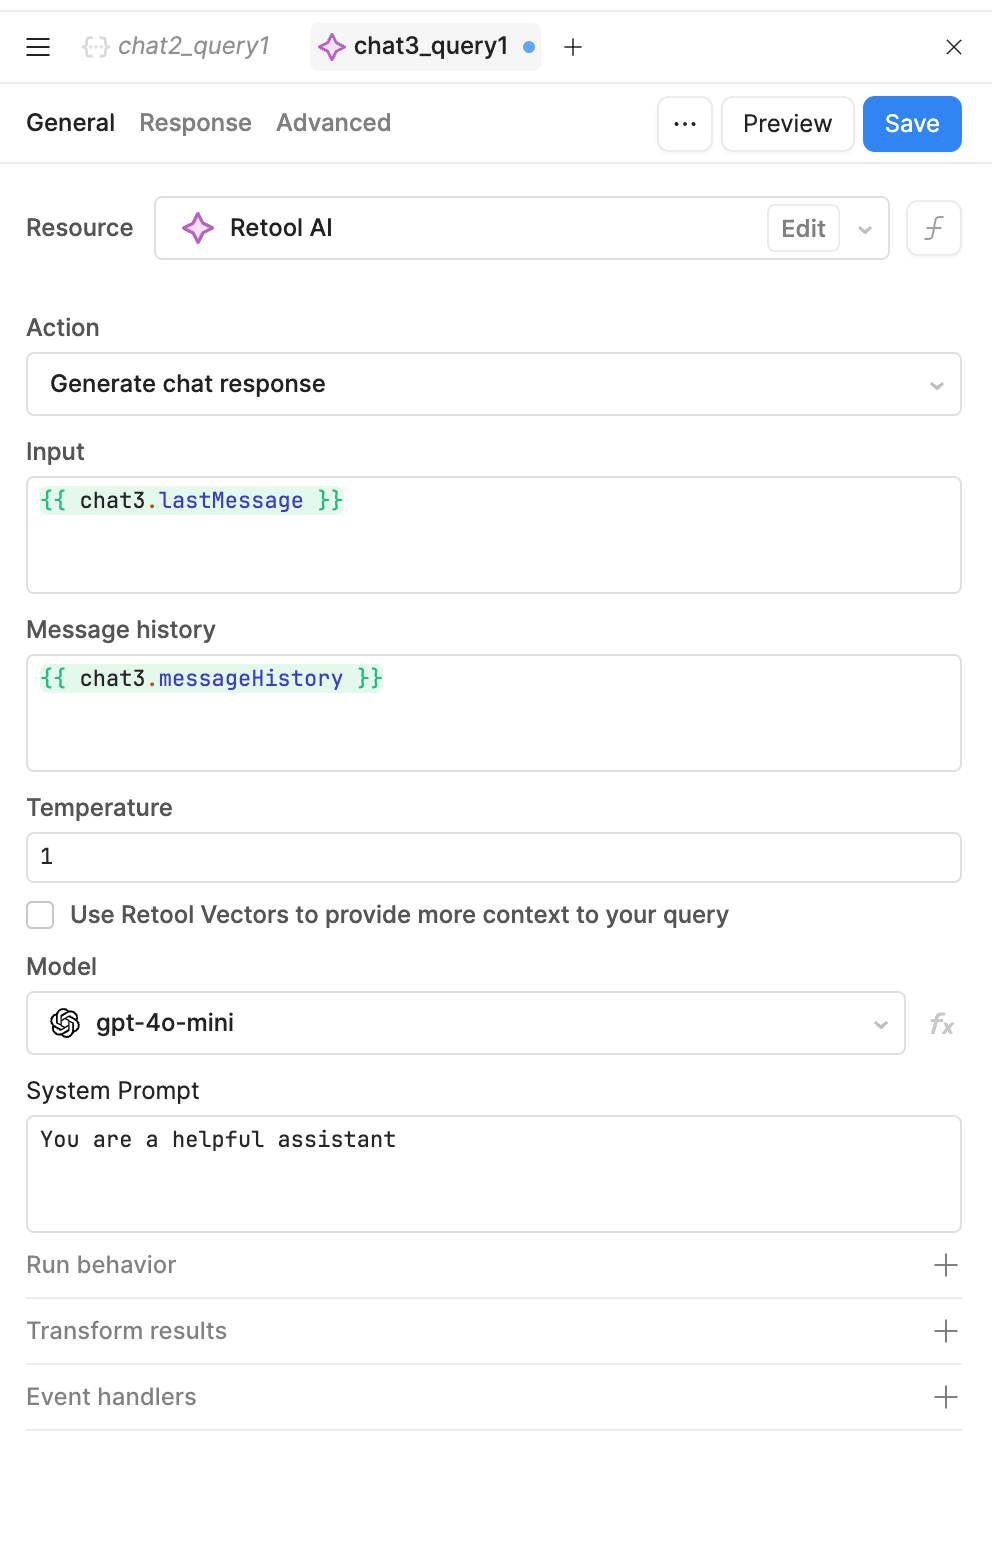This screenshot has height=1566, width=992.
Task: Click the Retool AI sparkle icon
Action: [x=198, y=228]
